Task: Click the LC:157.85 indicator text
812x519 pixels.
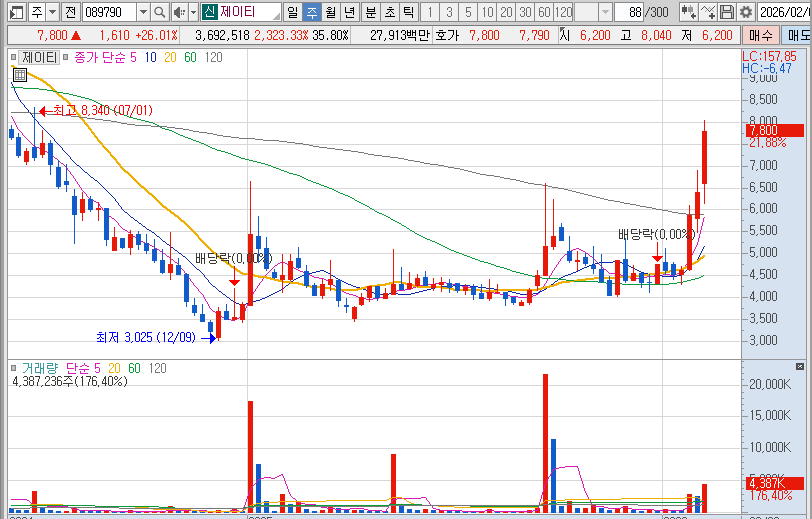Action: [x=770, y=56]
